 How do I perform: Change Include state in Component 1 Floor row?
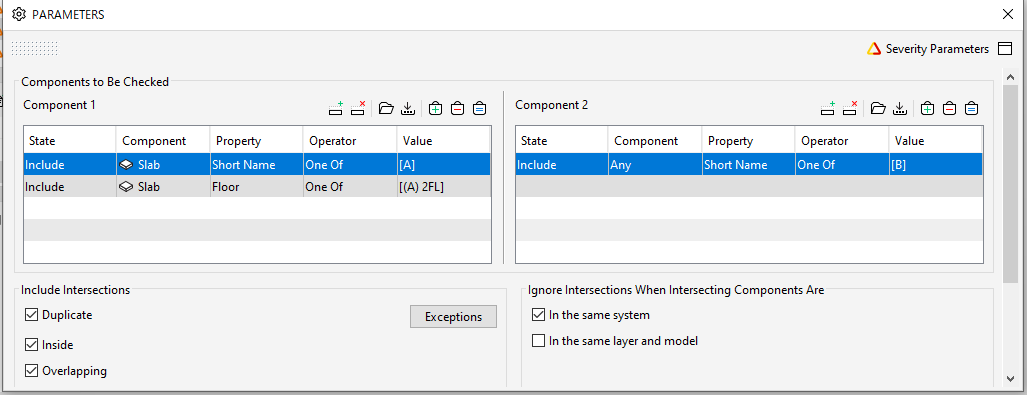click(x=70, y=187)
